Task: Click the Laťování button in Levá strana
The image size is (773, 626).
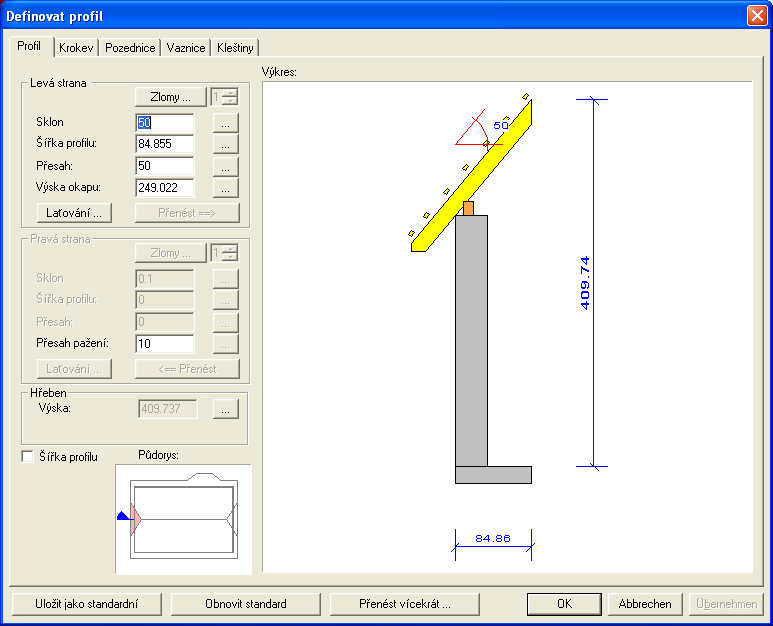Action: [x=74, y=213]
